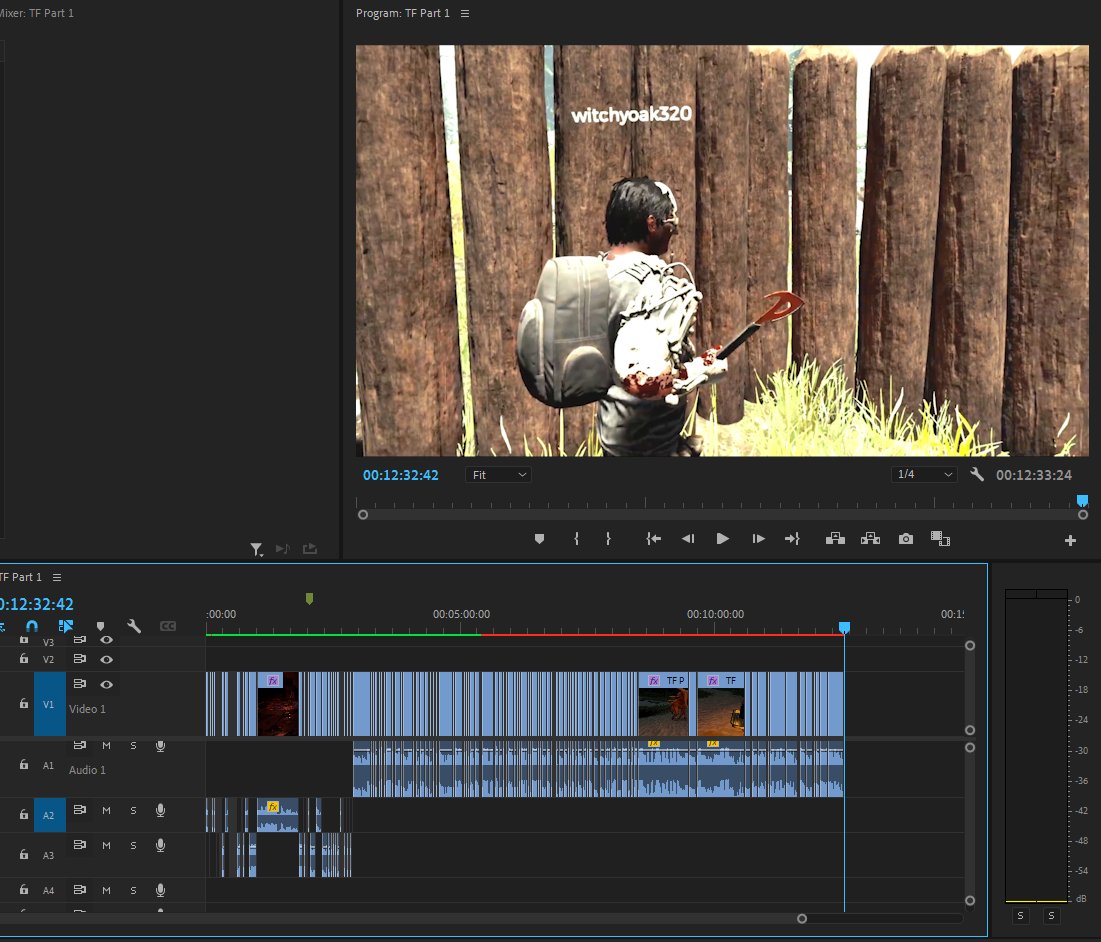
Task: Lock track V1 with padlock
Action: pyautogui.click(x=24, y=703)
